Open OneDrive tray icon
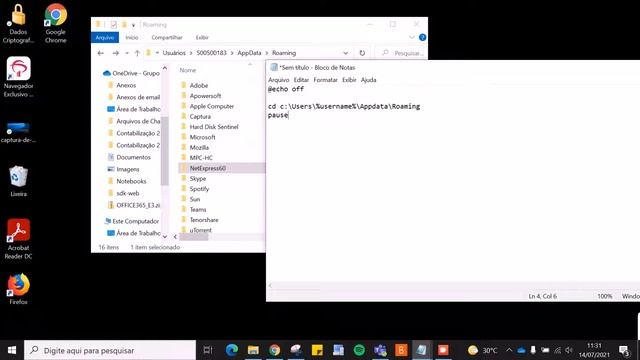The width and height of the screenshot is (640, 360). 521,350
